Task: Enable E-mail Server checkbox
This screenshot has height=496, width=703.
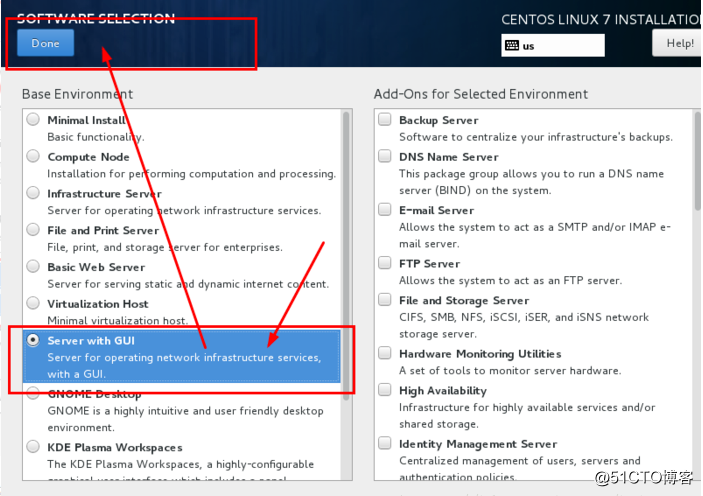Action: click(385, 209)
